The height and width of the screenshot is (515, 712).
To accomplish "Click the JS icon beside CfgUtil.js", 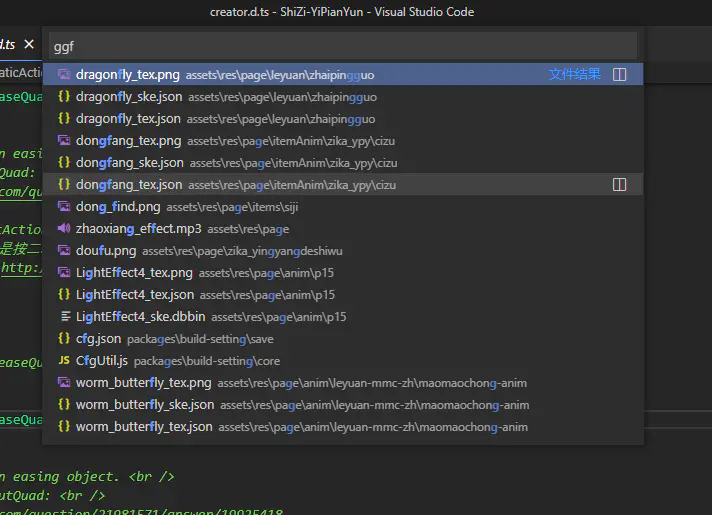I will pos(64,361).
